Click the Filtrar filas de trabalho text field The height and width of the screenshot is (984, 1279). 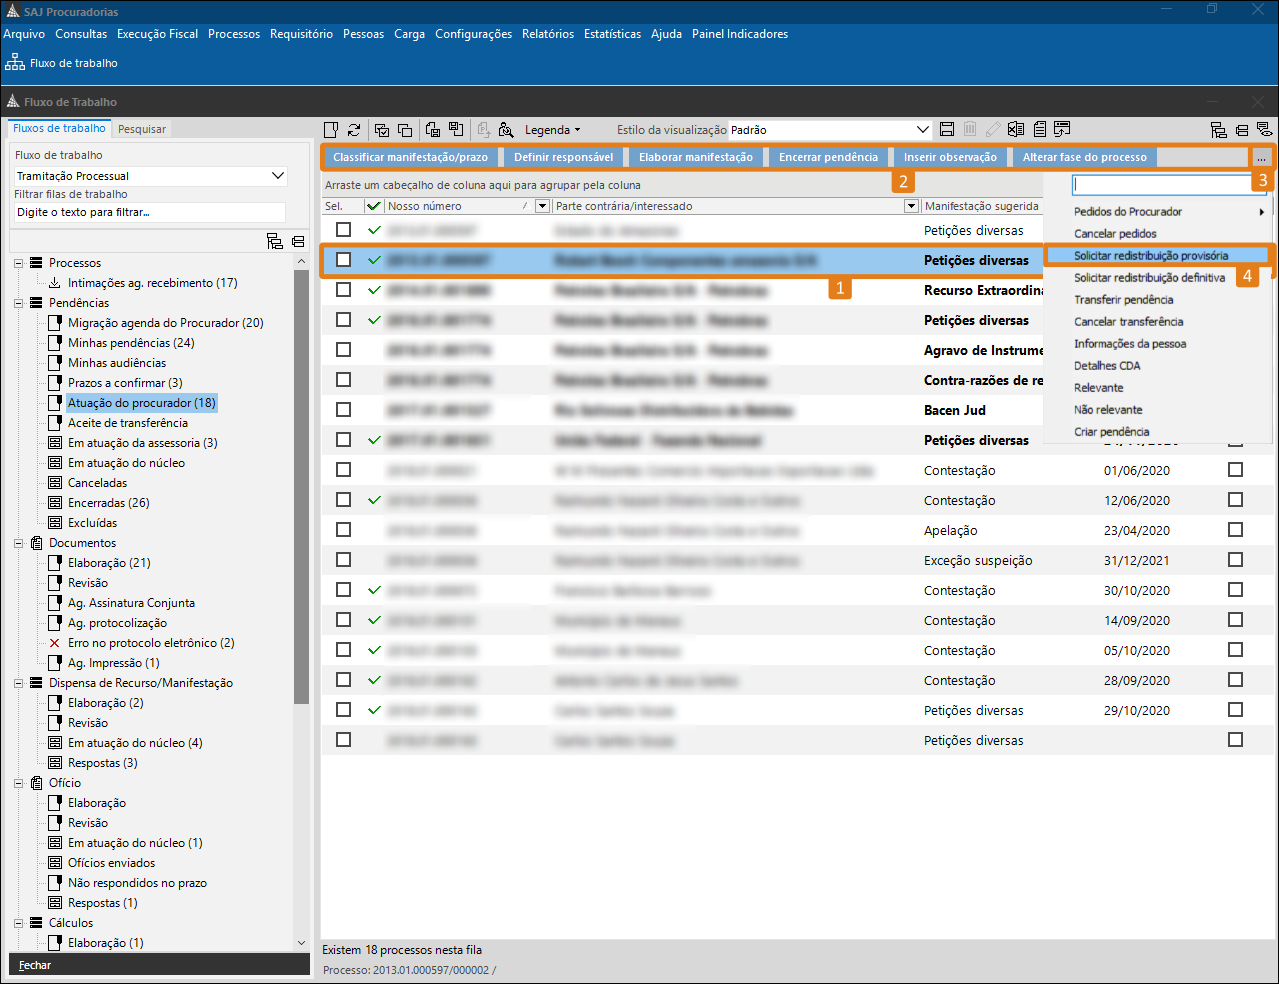pos(150,213)
